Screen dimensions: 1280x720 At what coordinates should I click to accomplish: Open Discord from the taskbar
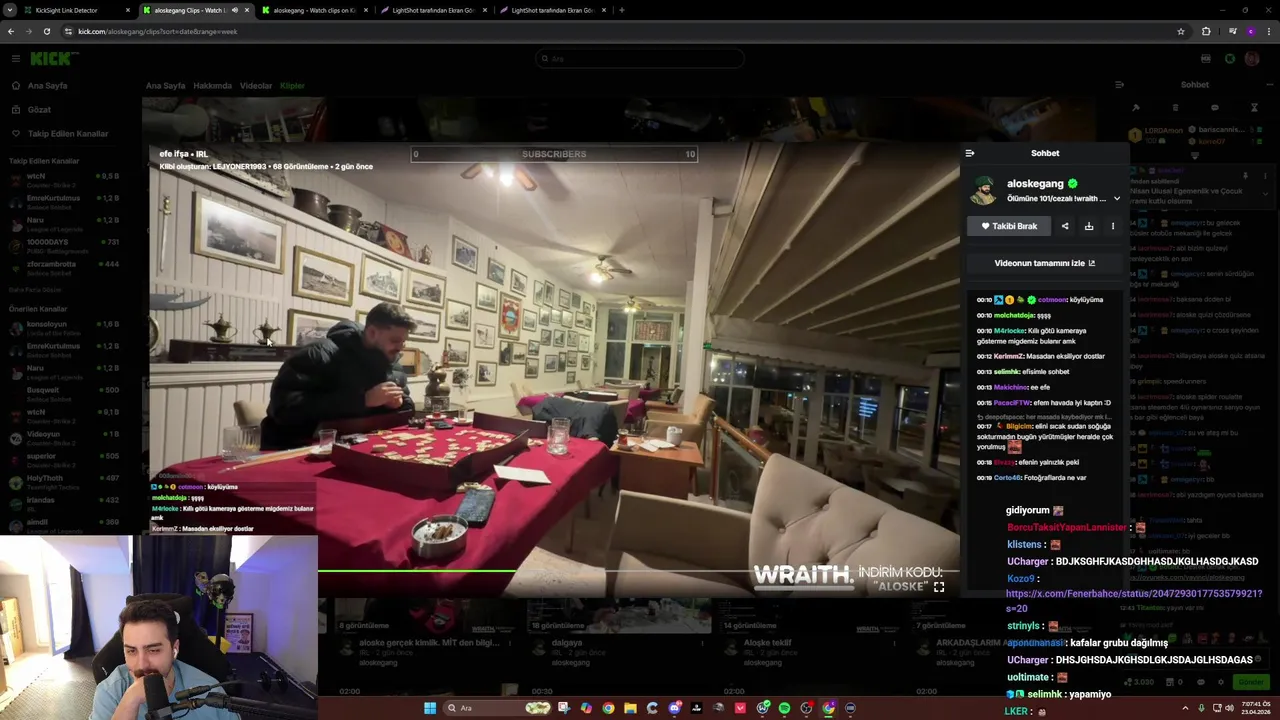[x=674, y=708]
